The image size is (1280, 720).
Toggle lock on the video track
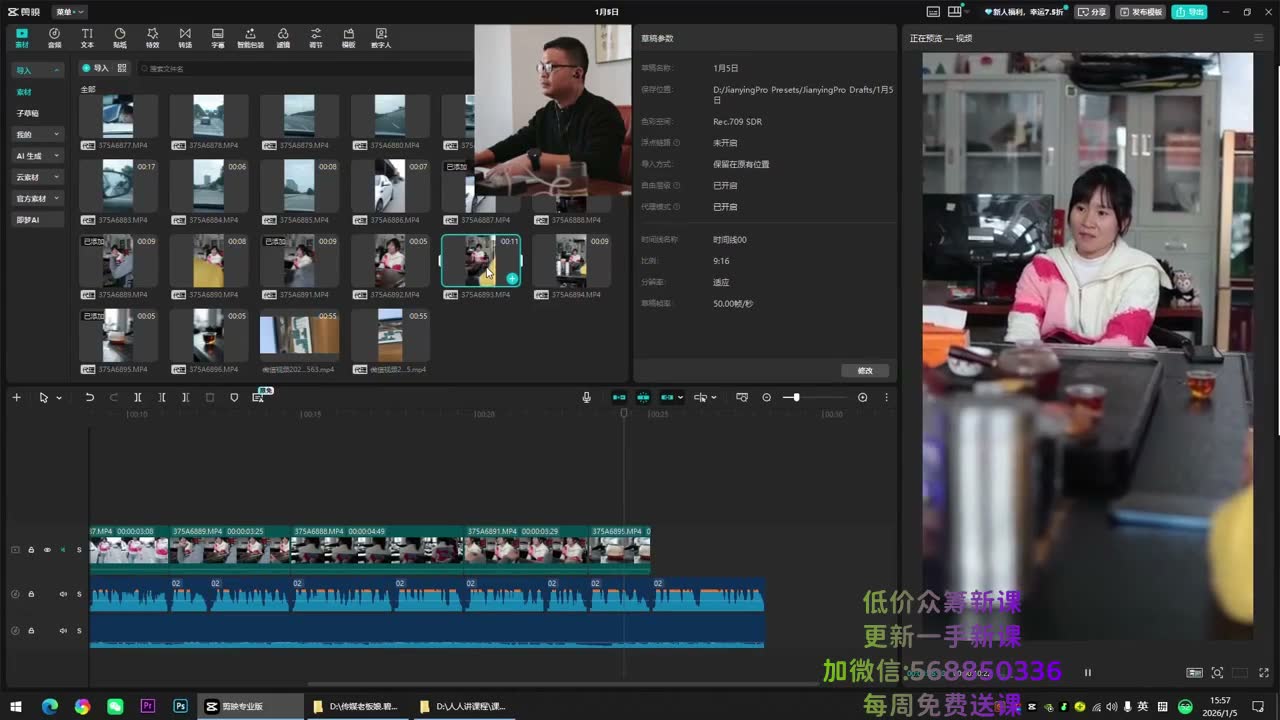[x=31, y=549]
